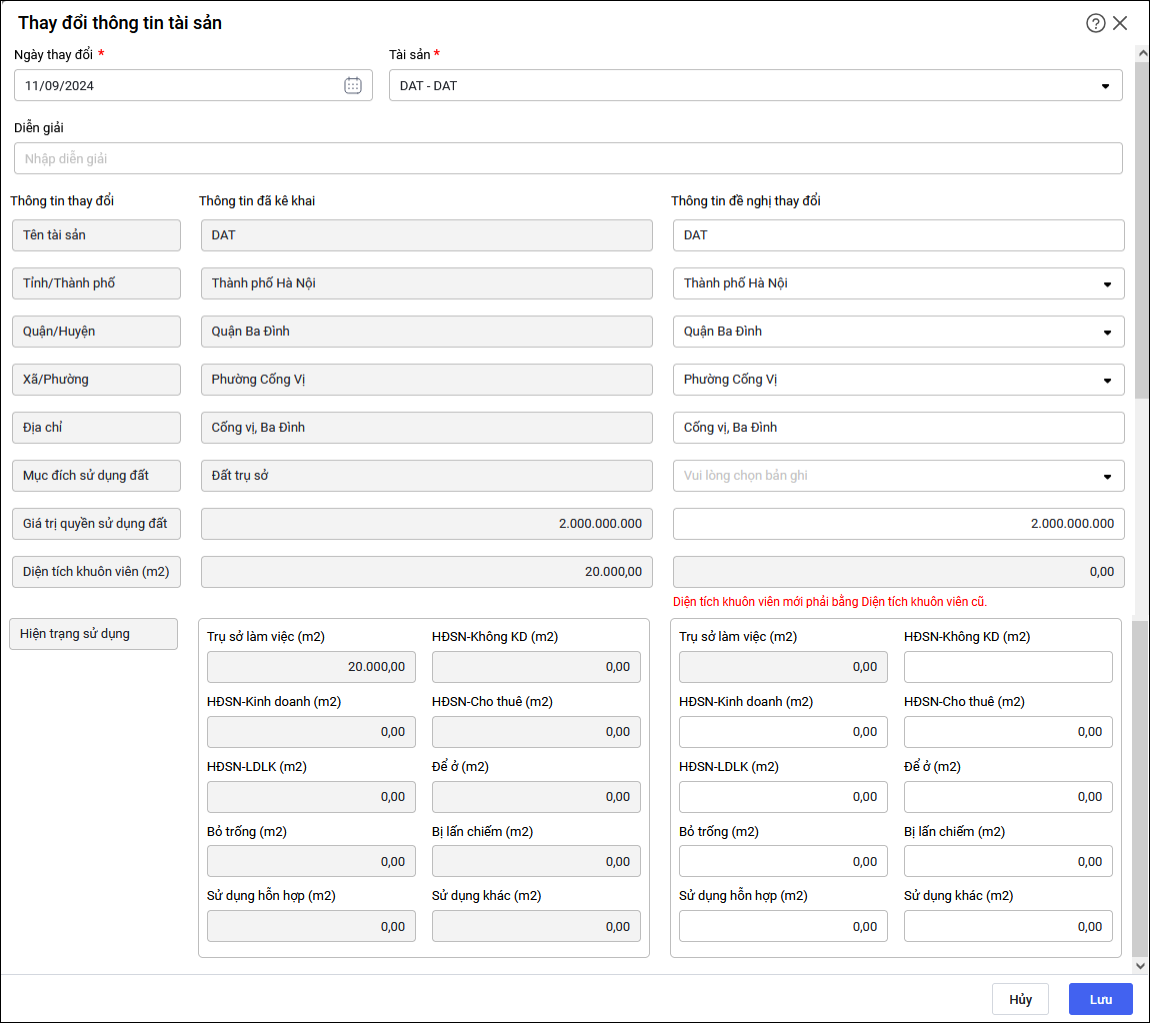Screen dimensions: 1150x1023
Task: Click the proposed Giá trị quyền sử dụng đất field
Action: pos(898,524)
